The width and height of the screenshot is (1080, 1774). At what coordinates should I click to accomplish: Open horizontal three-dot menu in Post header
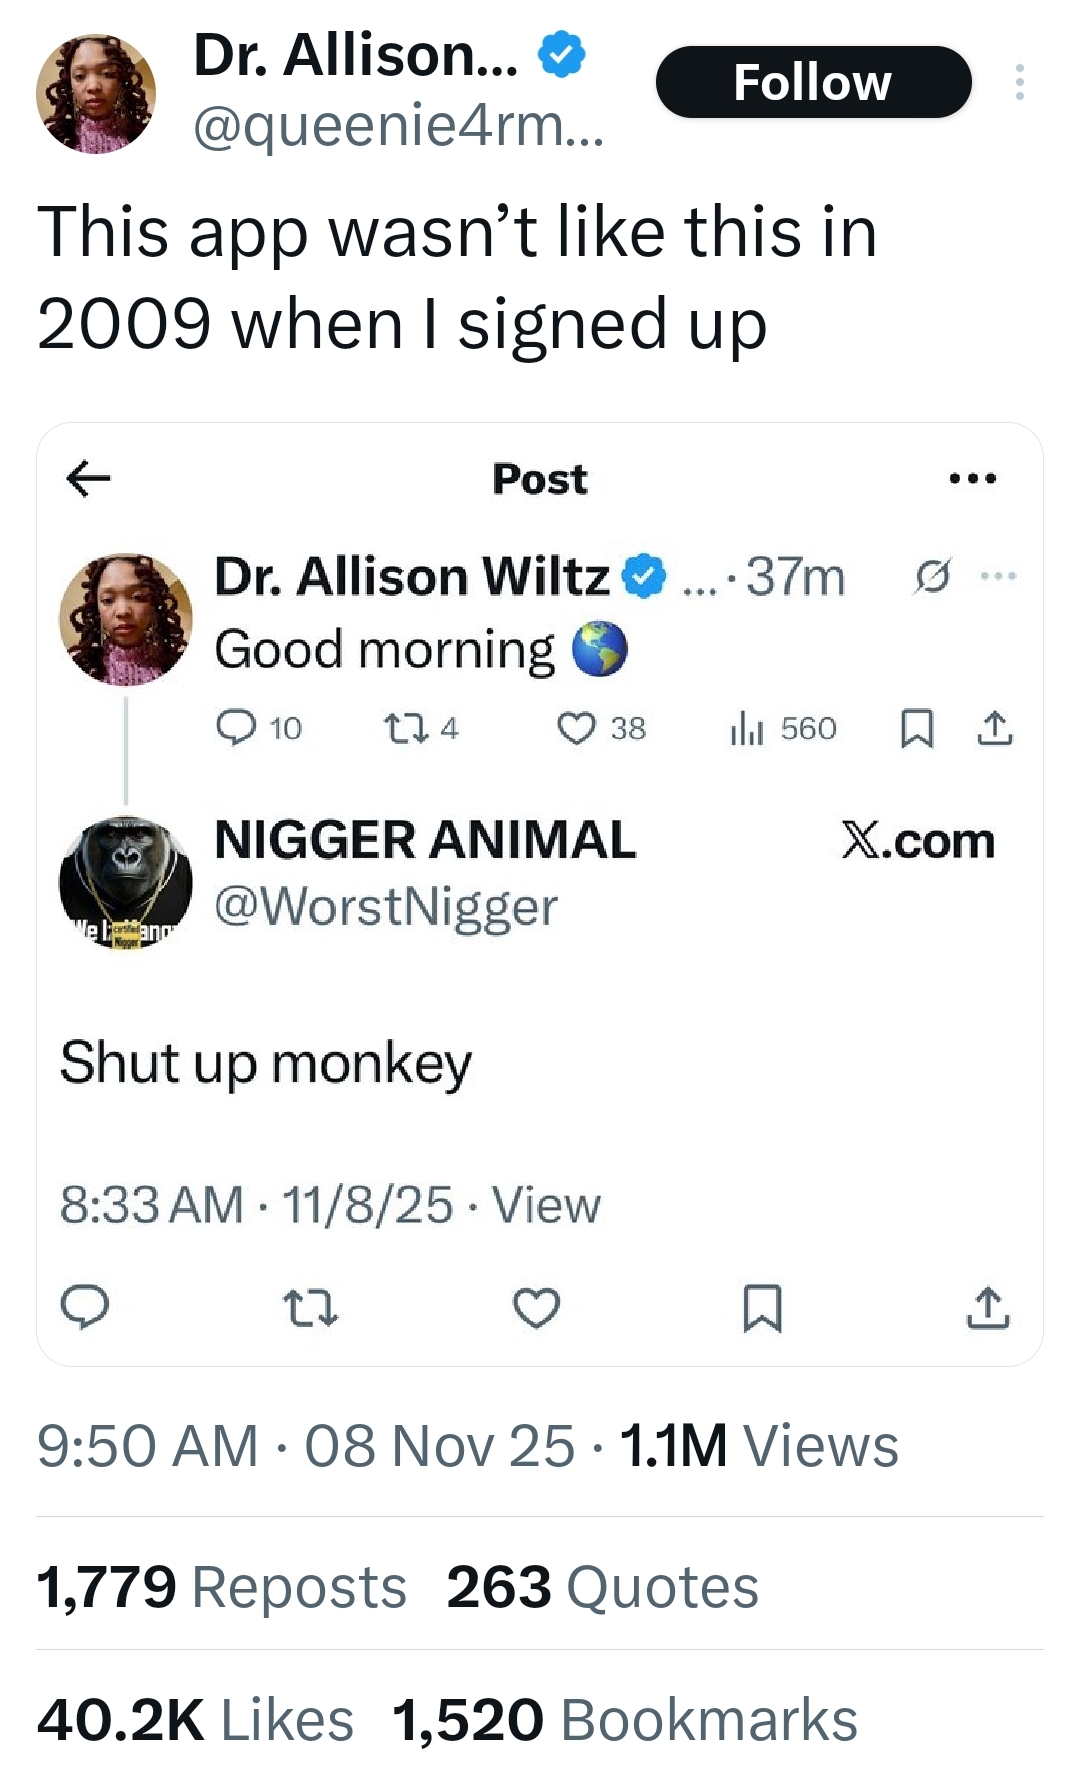[973, 479]
